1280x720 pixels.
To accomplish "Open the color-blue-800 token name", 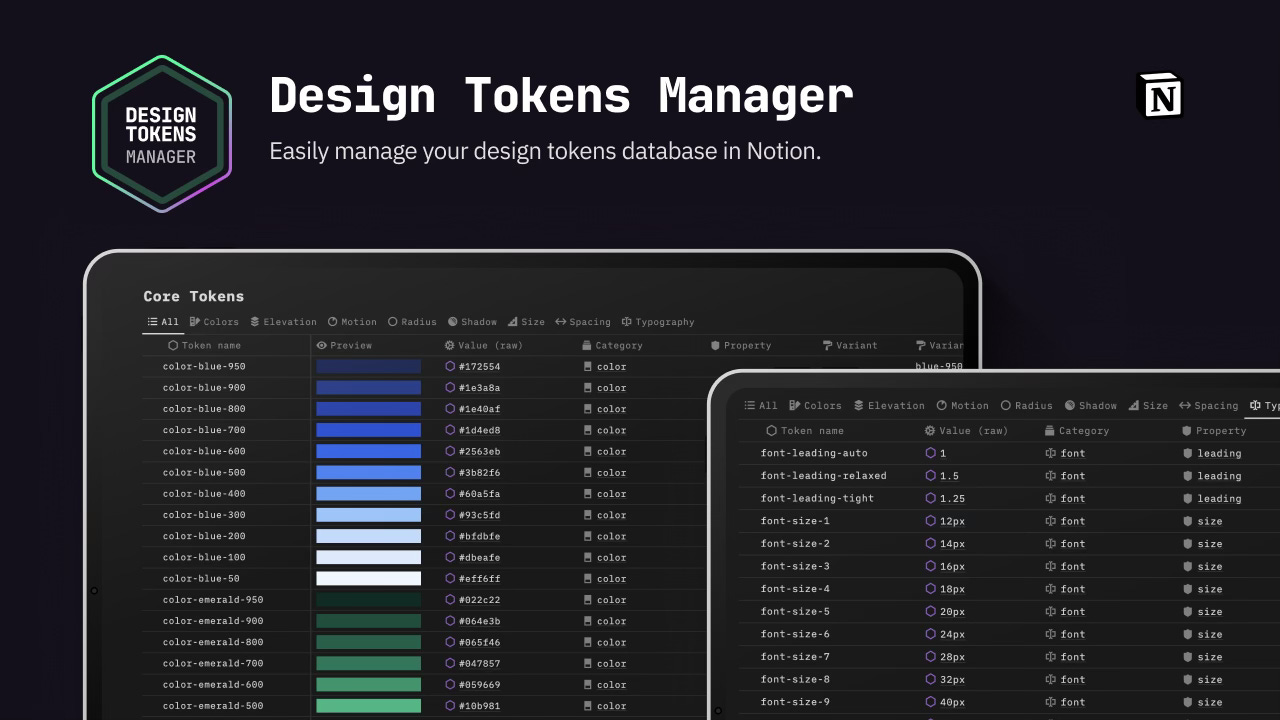I will 204,409.
